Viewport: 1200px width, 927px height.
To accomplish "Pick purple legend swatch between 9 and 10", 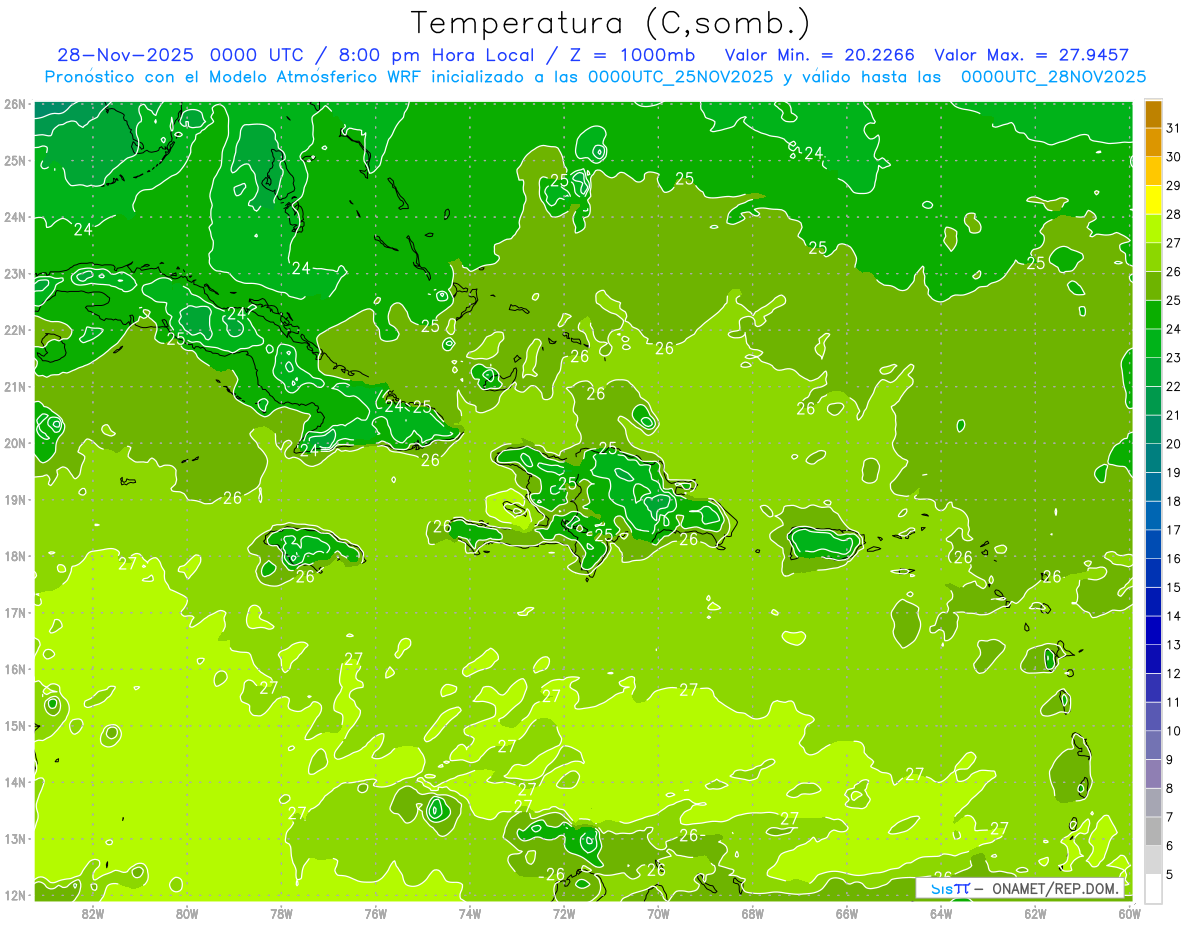I will pyautogui.click(x=1153, y=745).
